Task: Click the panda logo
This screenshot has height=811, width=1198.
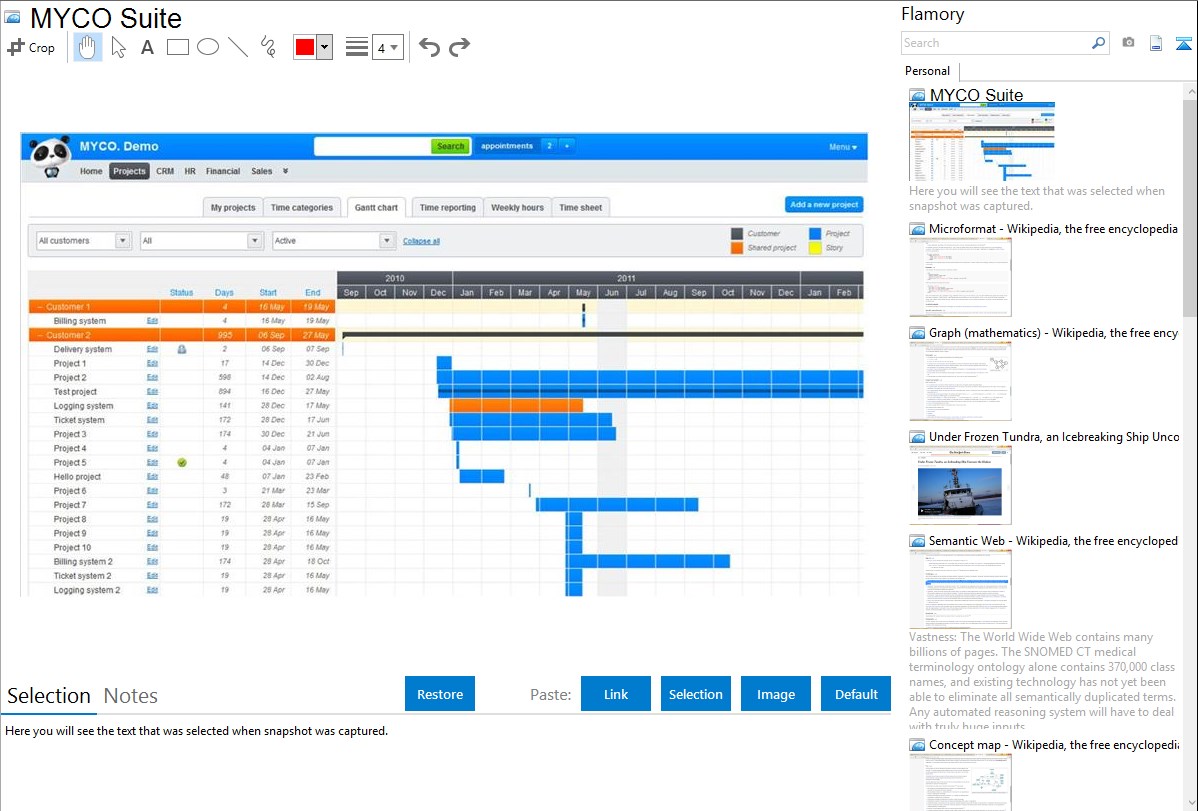Action: click(50, 157)
